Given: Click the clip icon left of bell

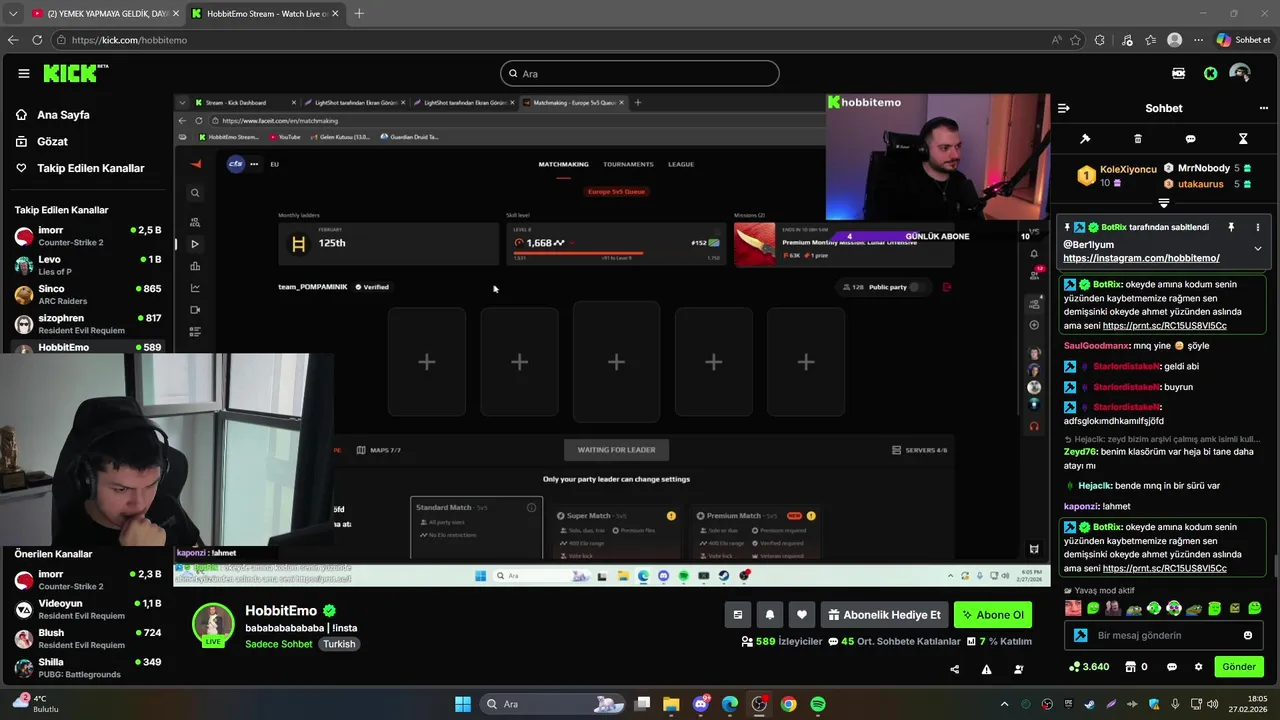Looking at the screenshot, I should (x=738, y=615).
